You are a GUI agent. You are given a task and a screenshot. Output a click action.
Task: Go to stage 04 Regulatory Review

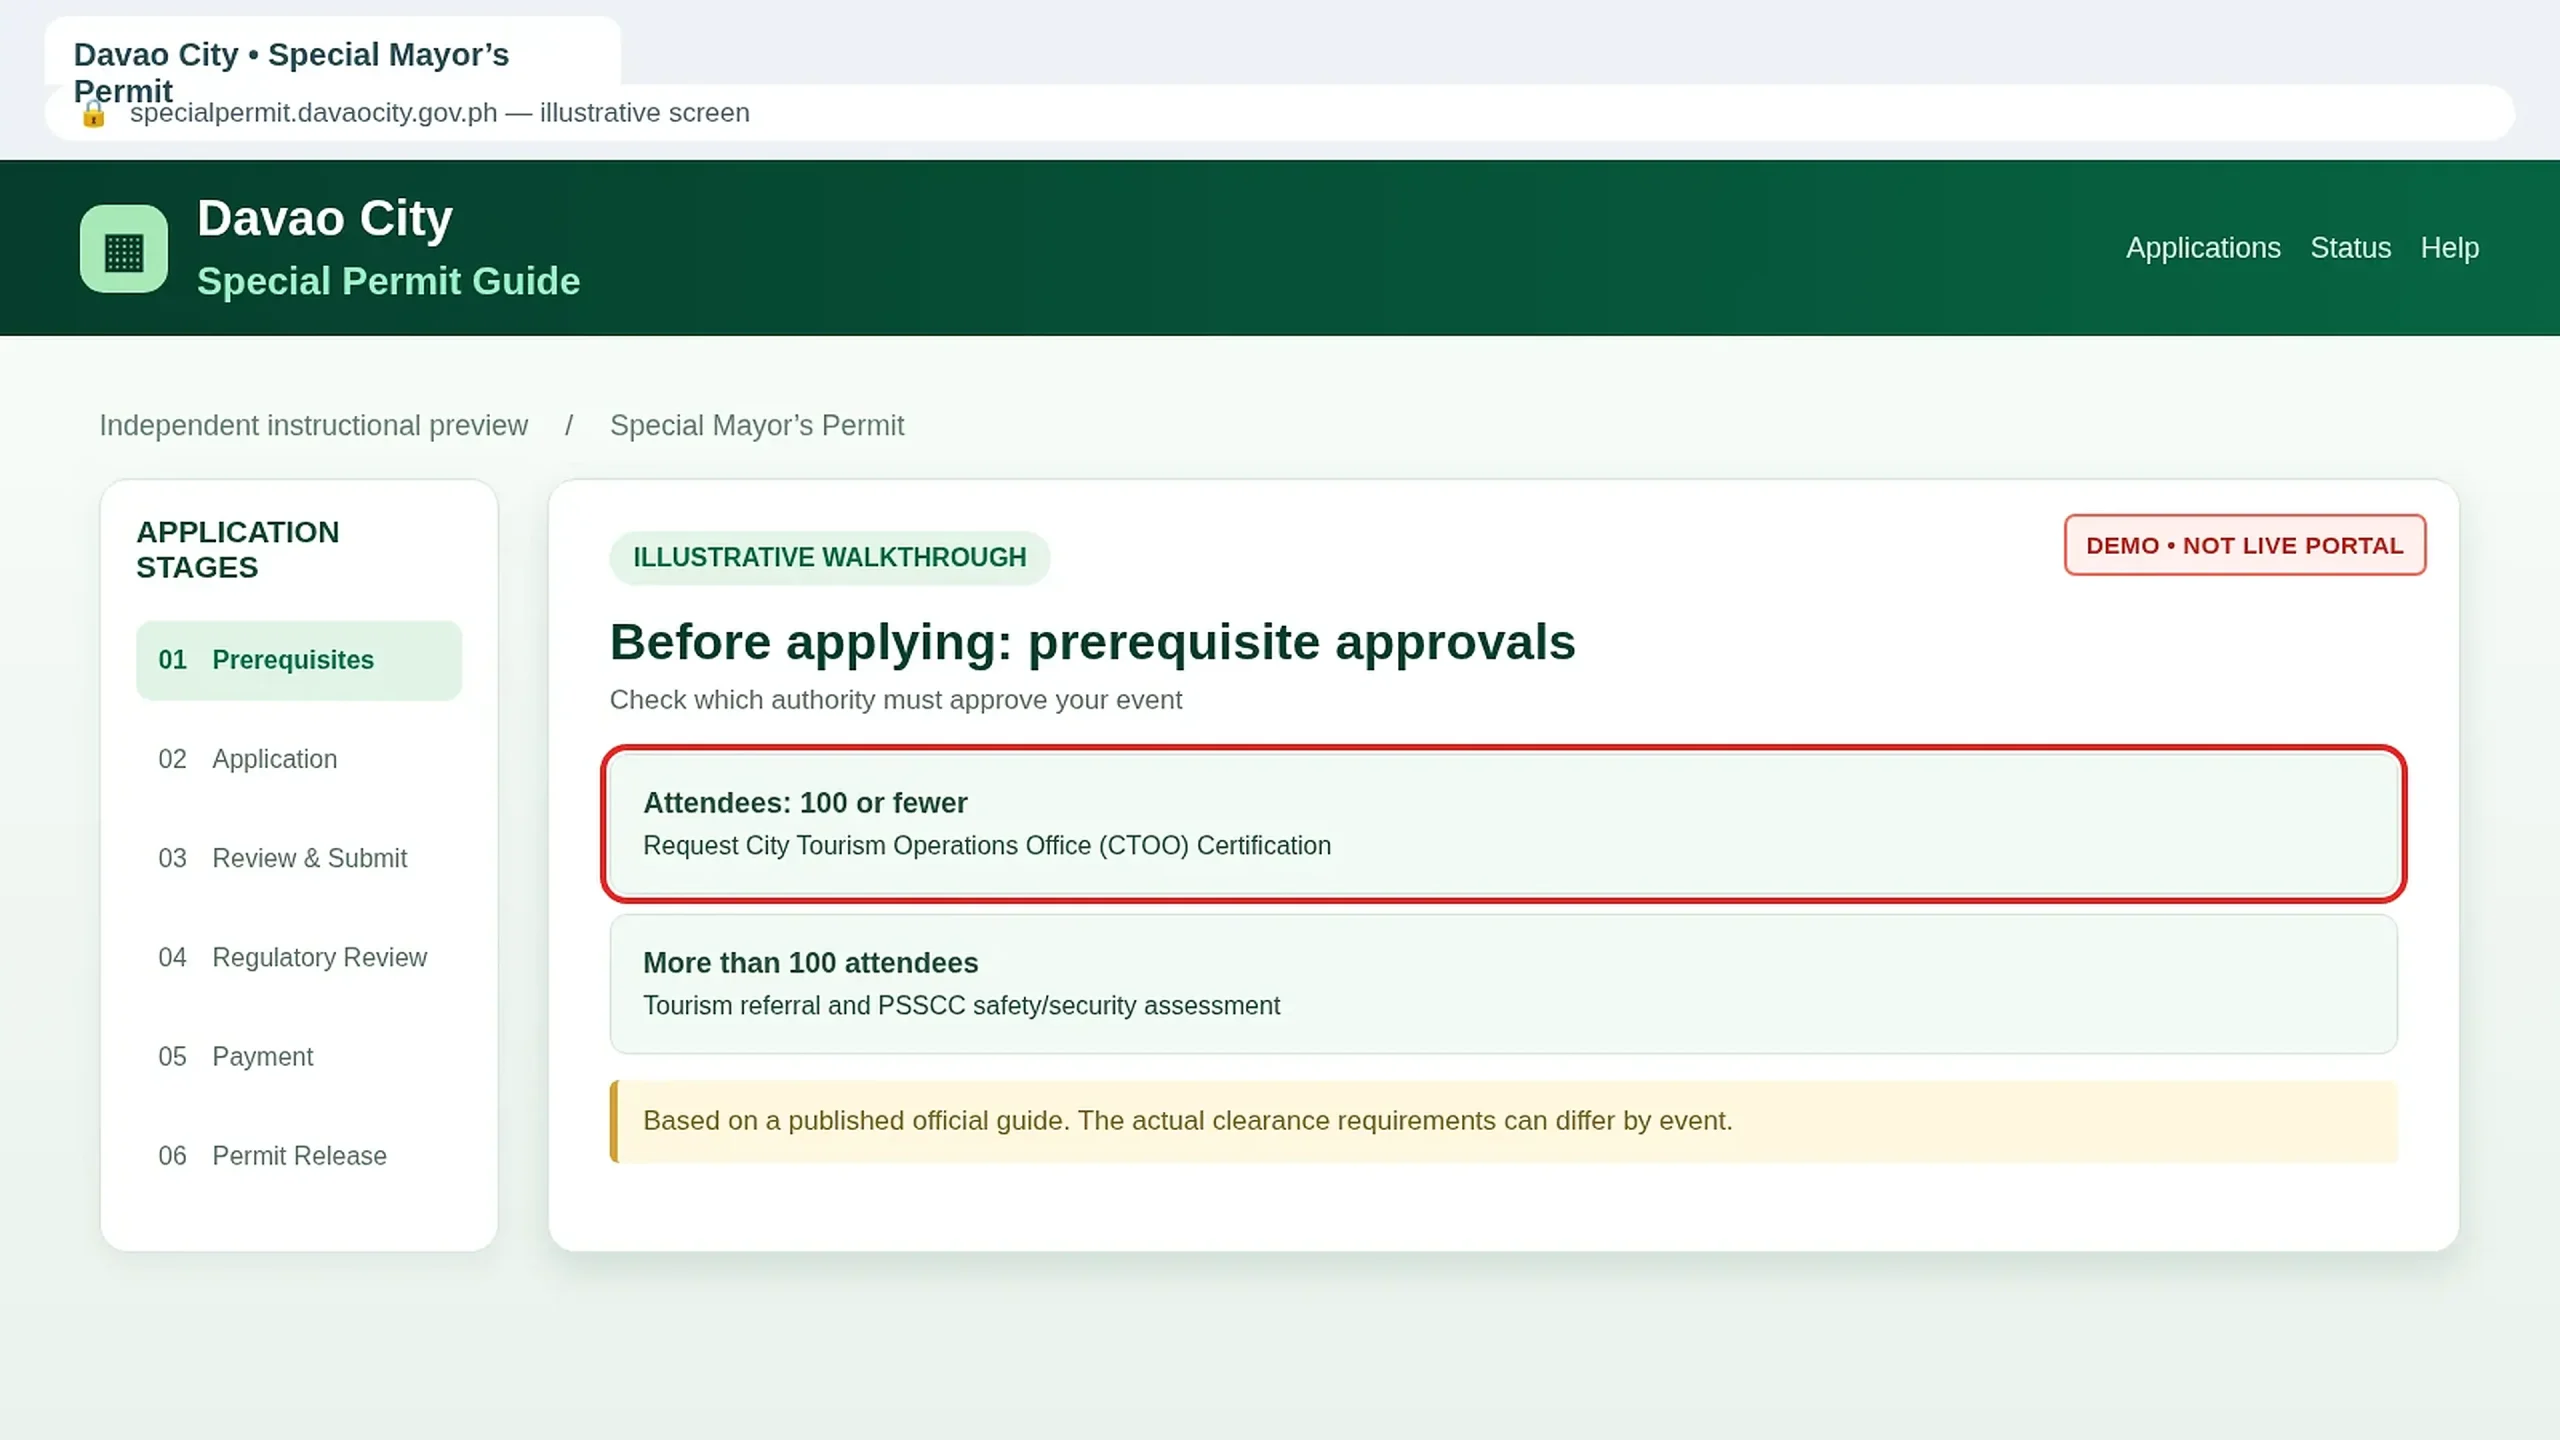(299, 957)
